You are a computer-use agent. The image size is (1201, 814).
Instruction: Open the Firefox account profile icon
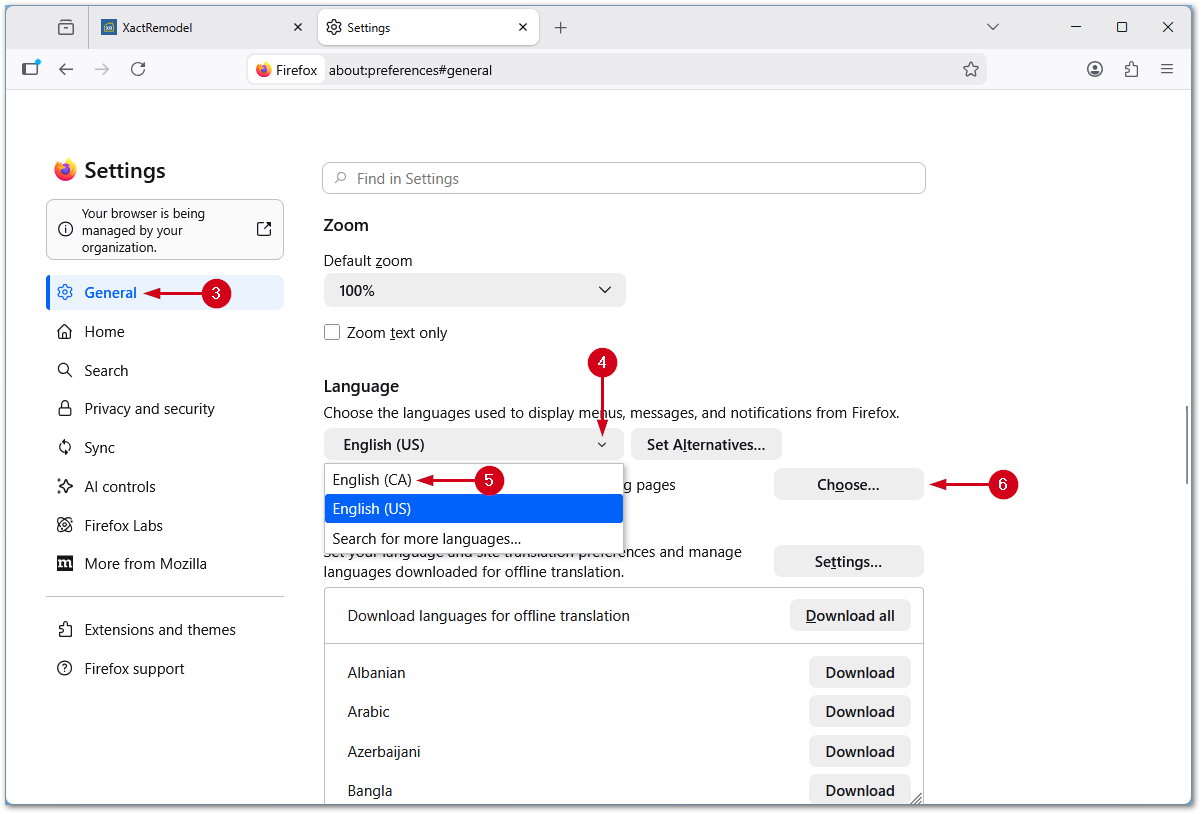tap(1095, 69)
